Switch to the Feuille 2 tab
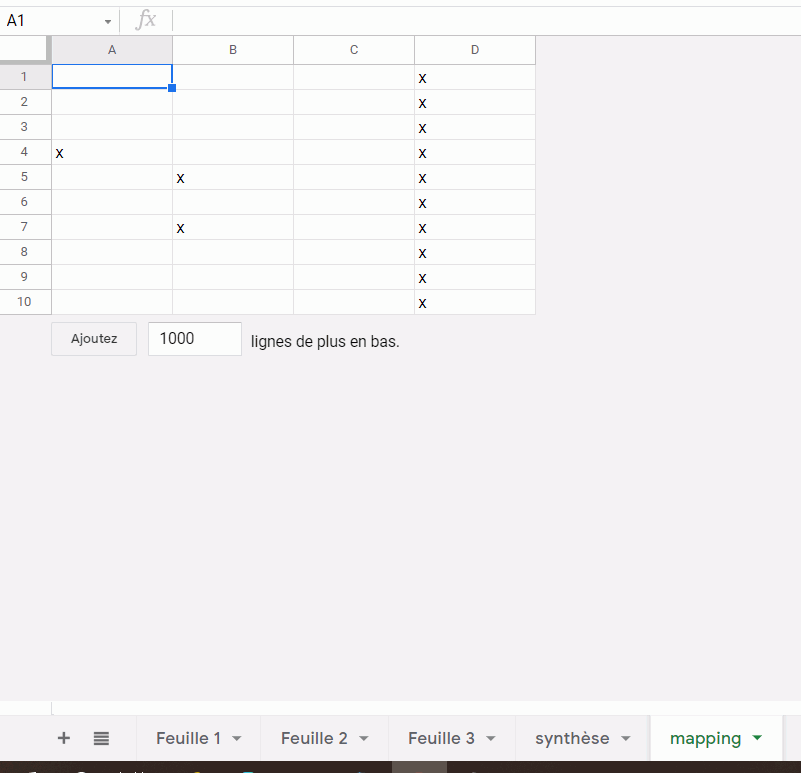This screenshot has height=773, width=801. click(x=314, y=739)
